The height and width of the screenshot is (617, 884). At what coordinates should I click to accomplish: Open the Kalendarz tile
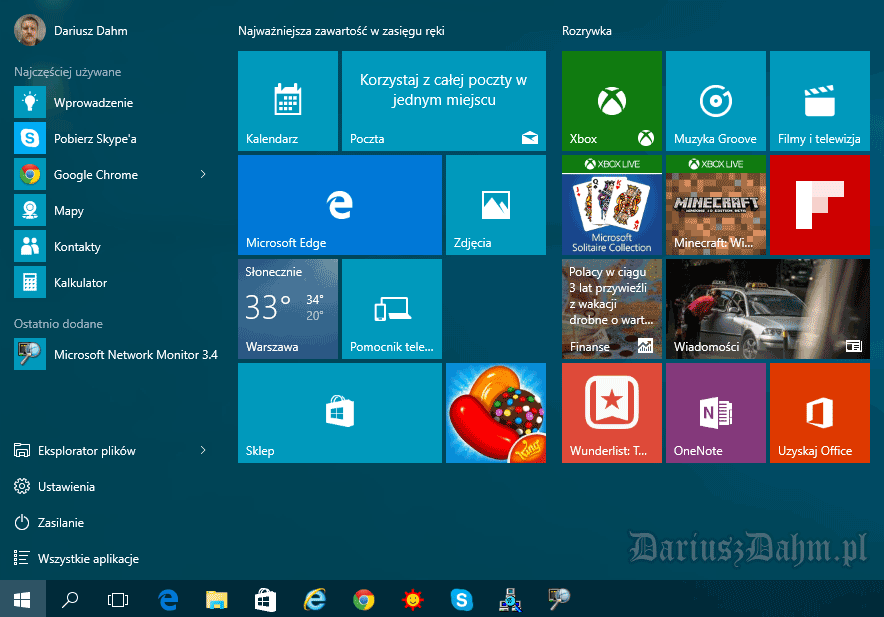coord(288,101)
